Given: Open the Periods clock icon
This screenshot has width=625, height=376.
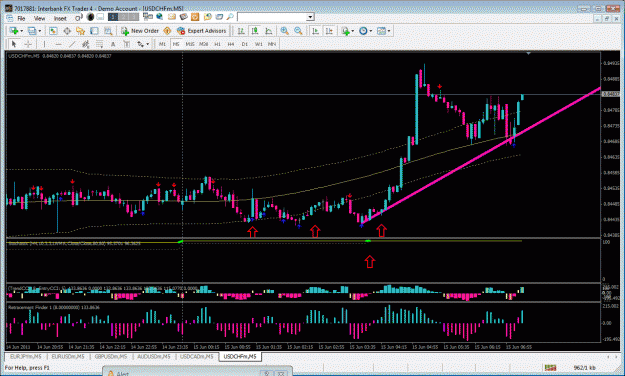Looking at the screenshot, I should pyautogui.click(x=363, y=31).
